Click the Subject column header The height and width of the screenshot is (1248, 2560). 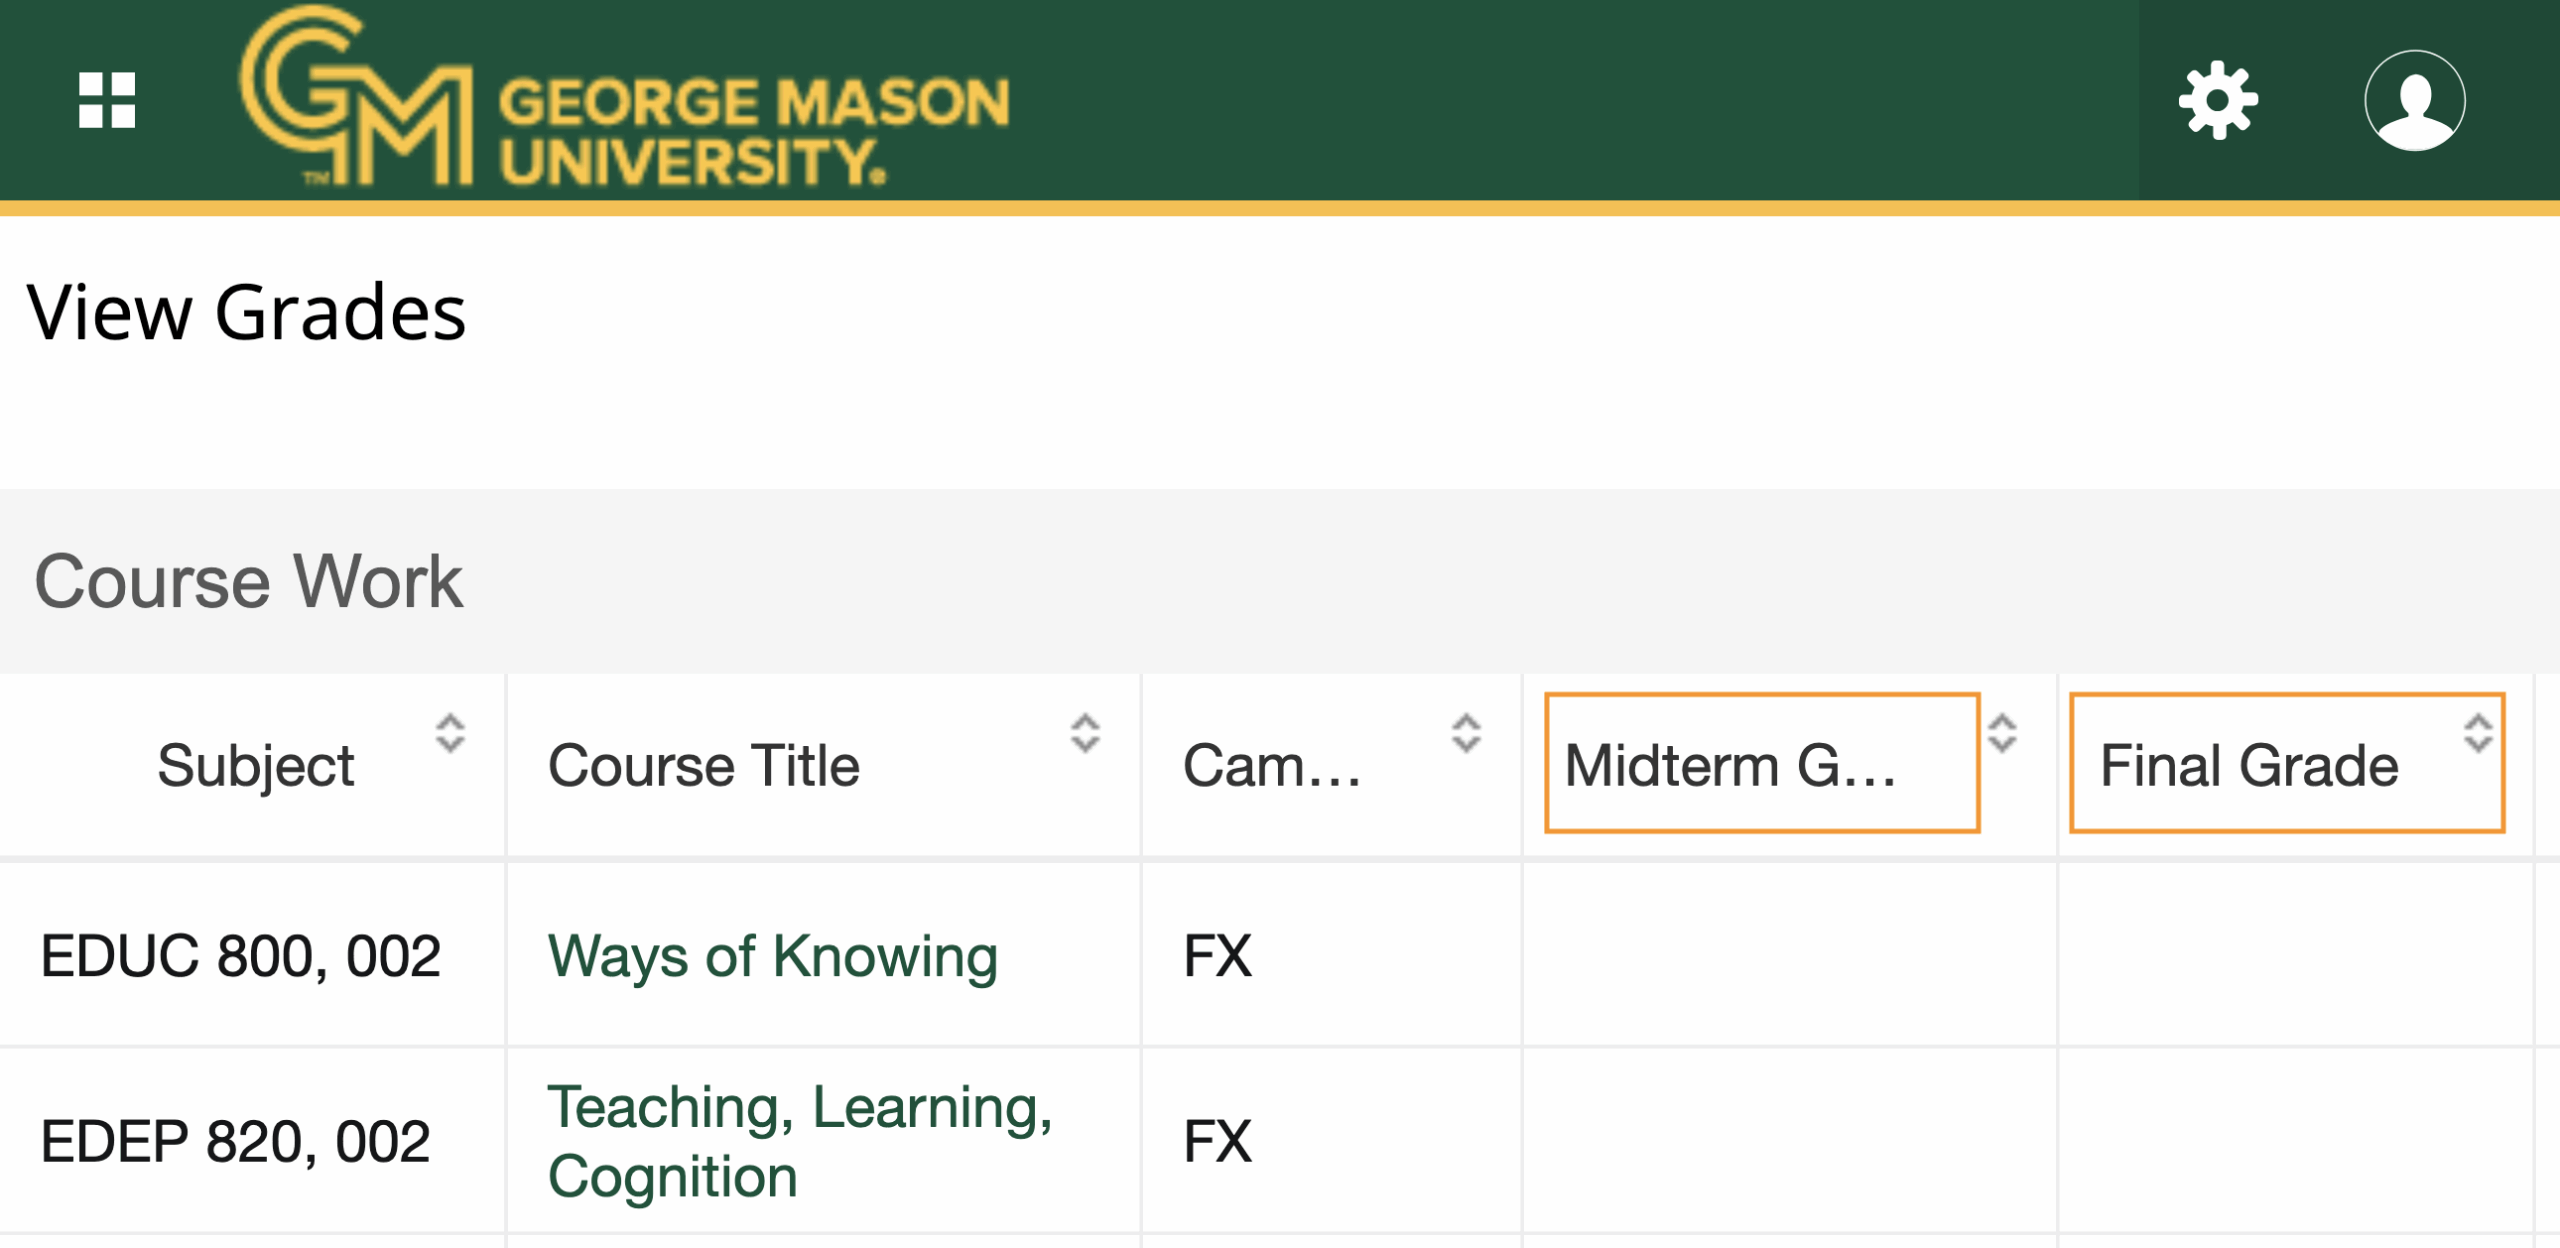click(256, 766)
